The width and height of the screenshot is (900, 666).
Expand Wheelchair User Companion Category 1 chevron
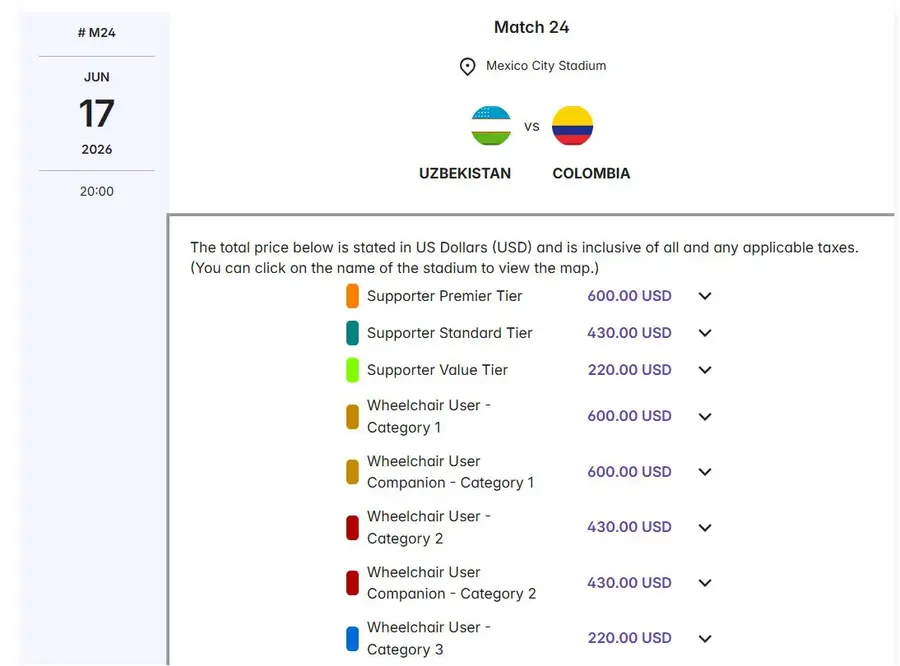tap(705, 472)
